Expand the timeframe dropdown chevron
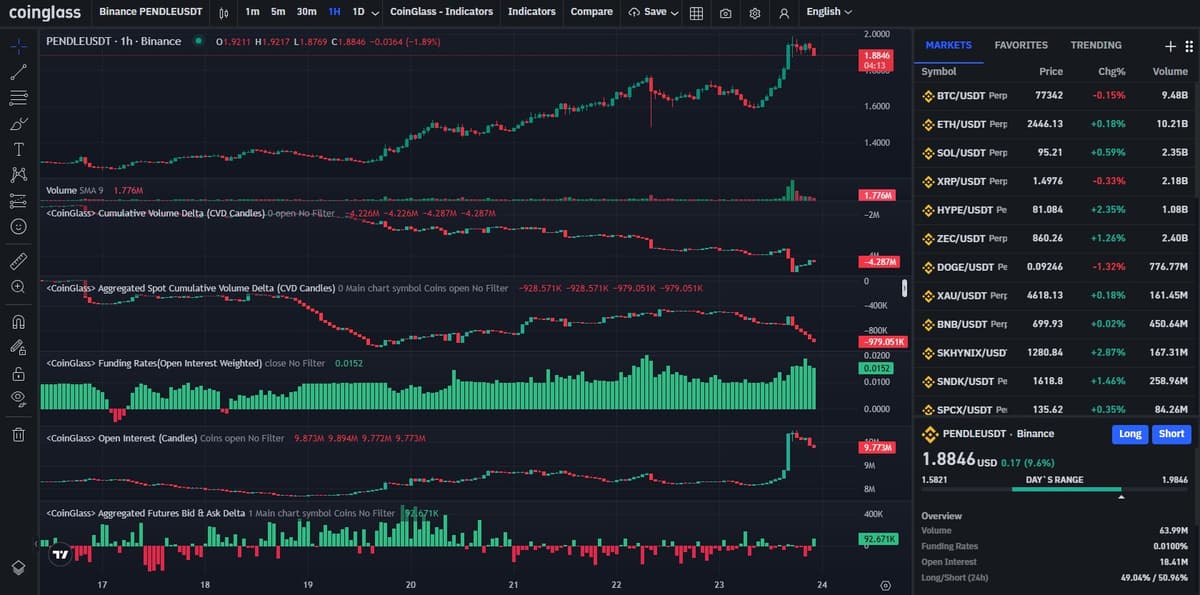Image resolution: width=1200 pixels, height=595 pixels. click(x=374, y=12)
